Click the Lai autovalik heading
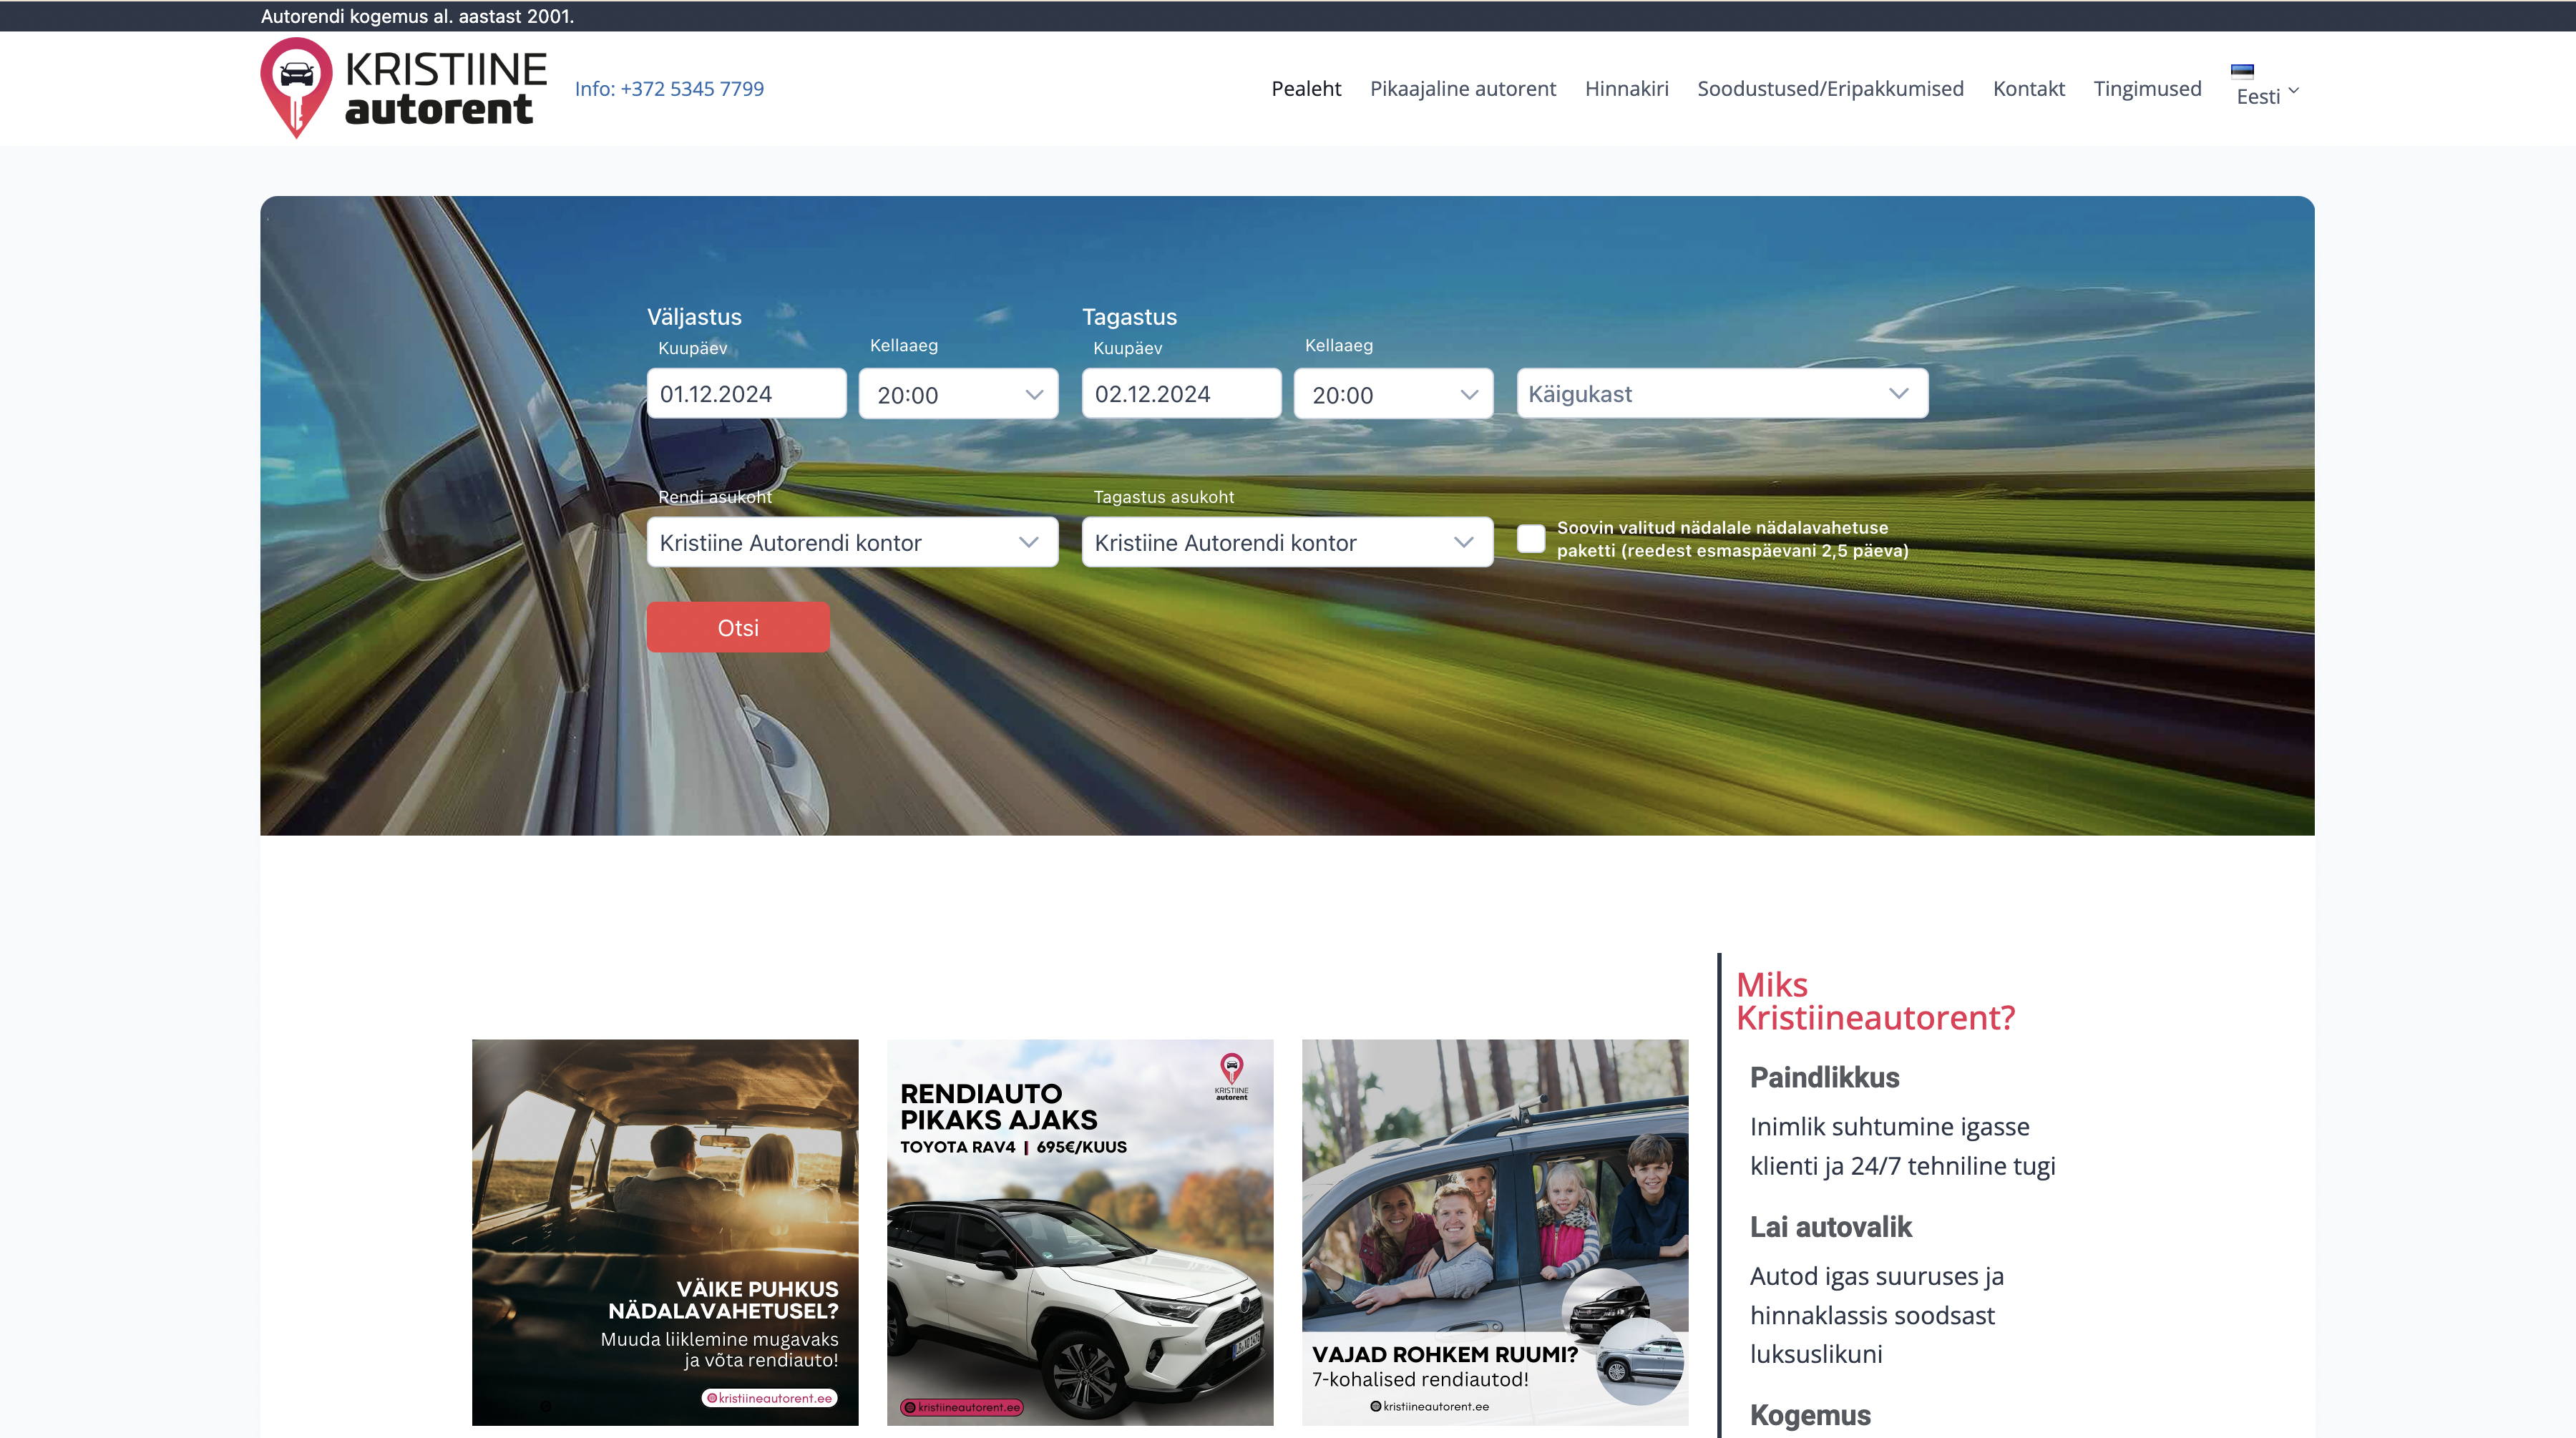Viewport: 2576px width, 1438px height. pos(1830,1226)
